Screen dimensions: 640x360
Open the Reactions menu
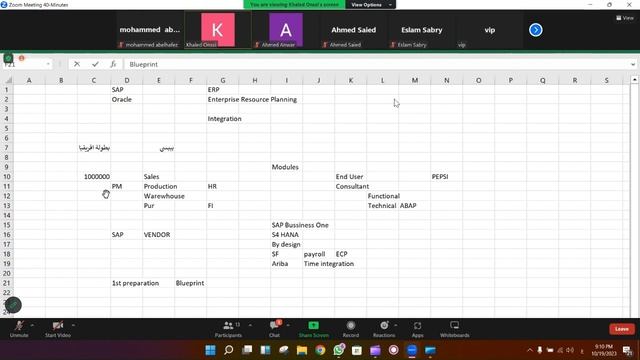coord(384,329)
